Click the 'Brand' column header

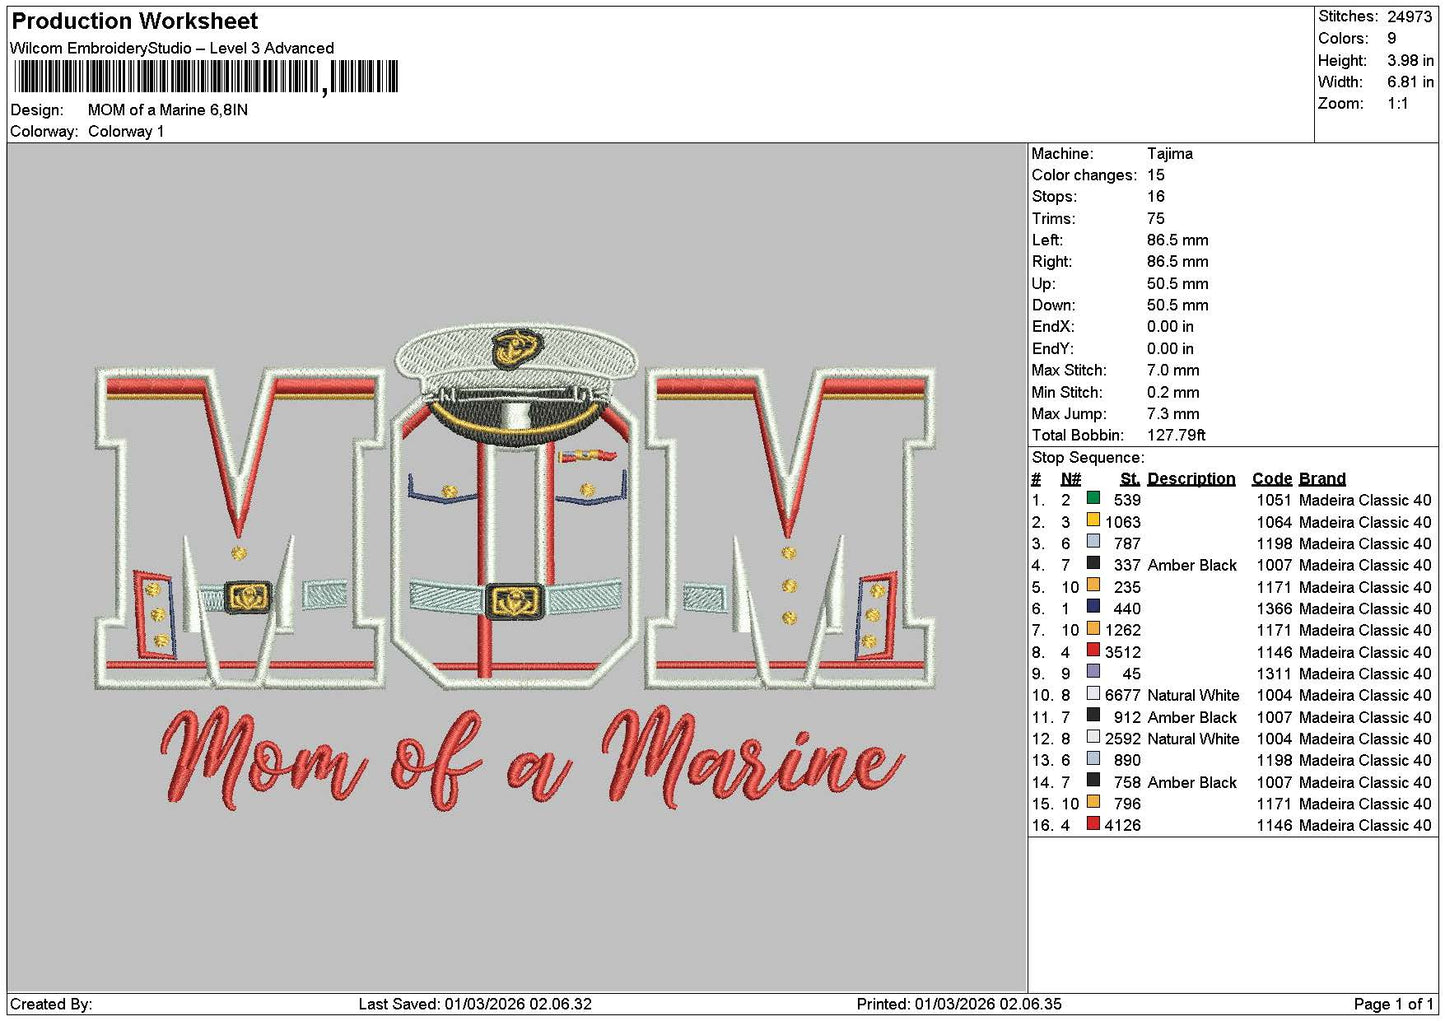pos(1322,479)
